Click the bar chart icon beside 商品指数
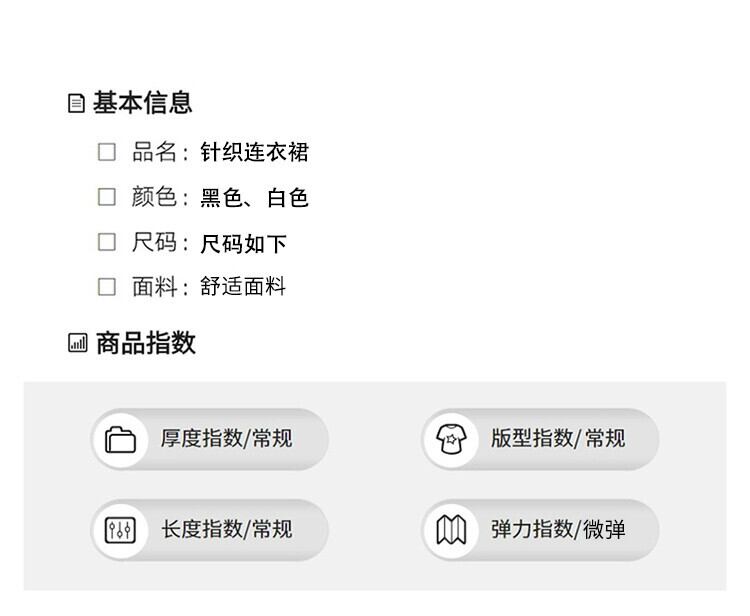750x616 pixels. [78, 344]
